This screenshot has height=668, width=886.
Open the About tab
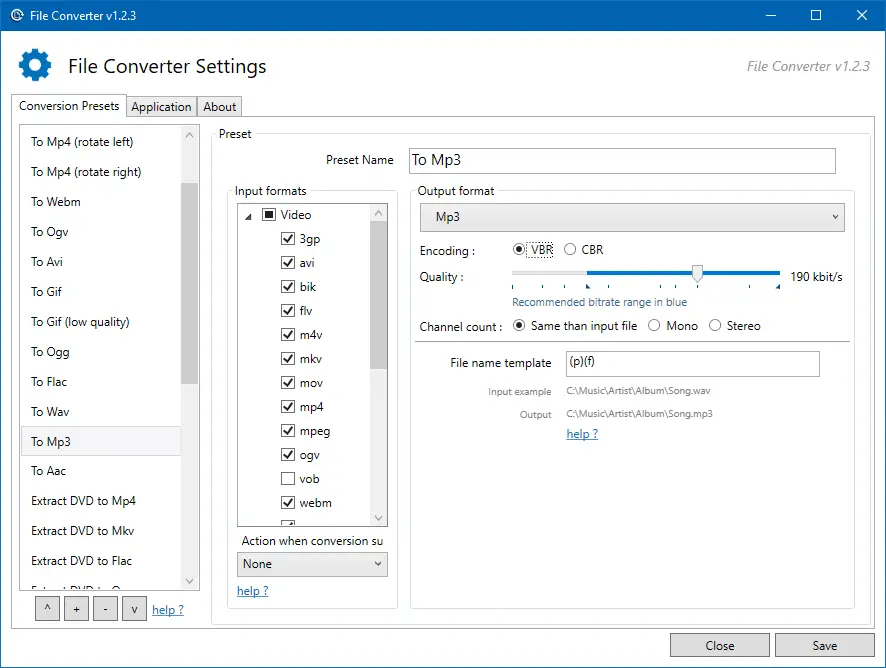[x=219, y=106]
